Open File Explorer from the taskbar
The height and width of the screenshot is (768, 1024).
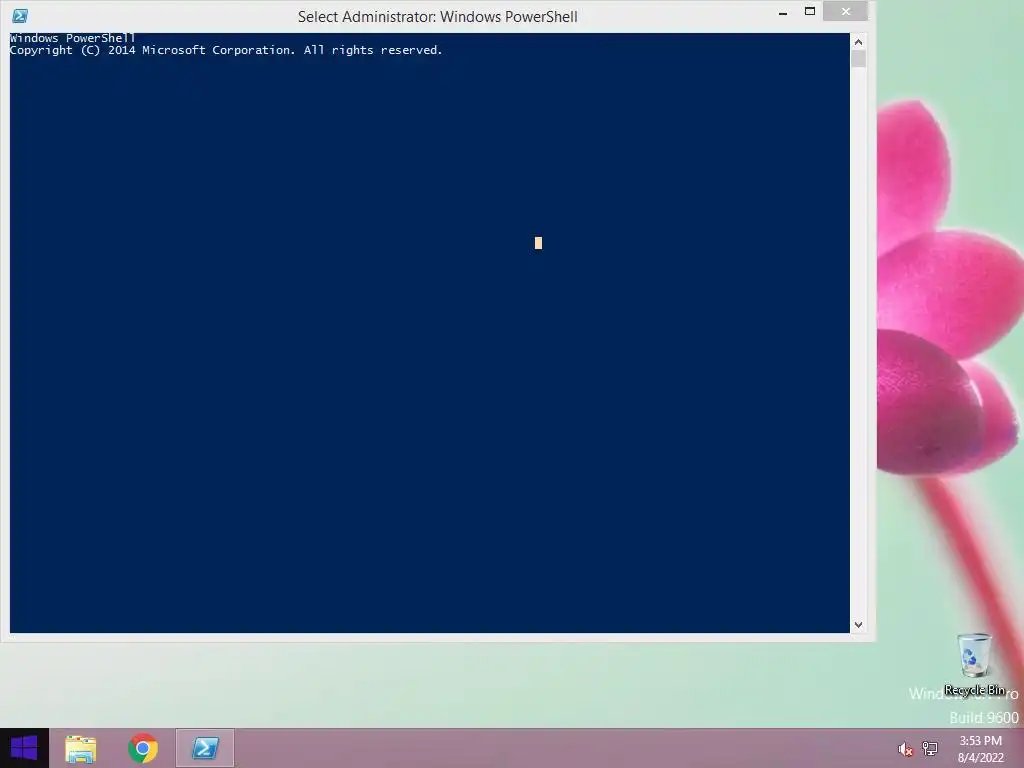pyautogui.click(x=81, y=749)
